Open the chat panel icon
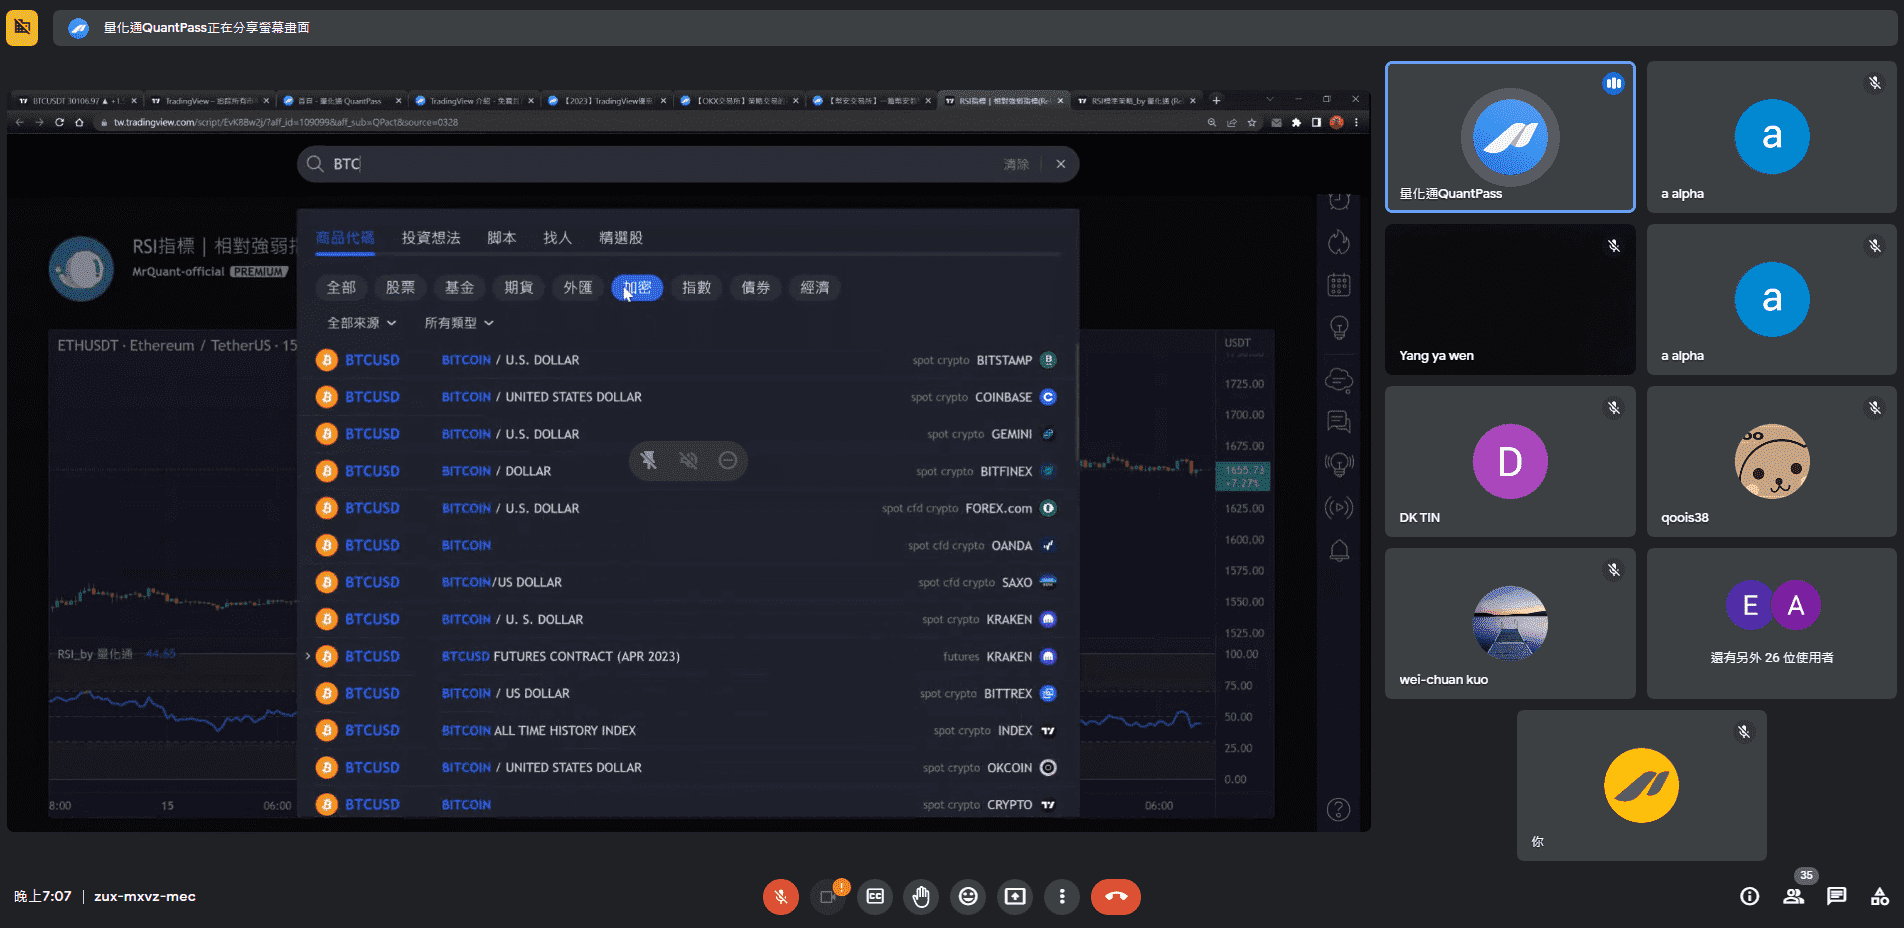The image size is (1904, 928). pos(1837,896)
